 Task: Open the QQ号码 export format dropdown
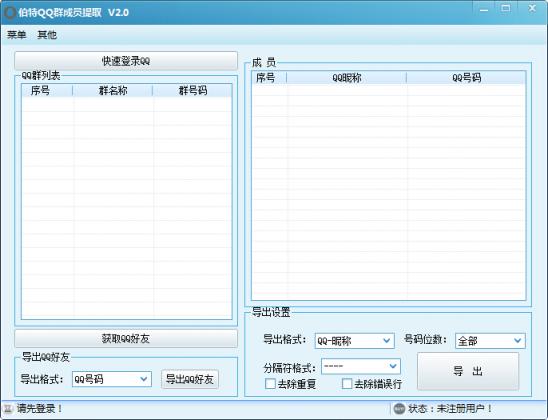coord(111,379)
